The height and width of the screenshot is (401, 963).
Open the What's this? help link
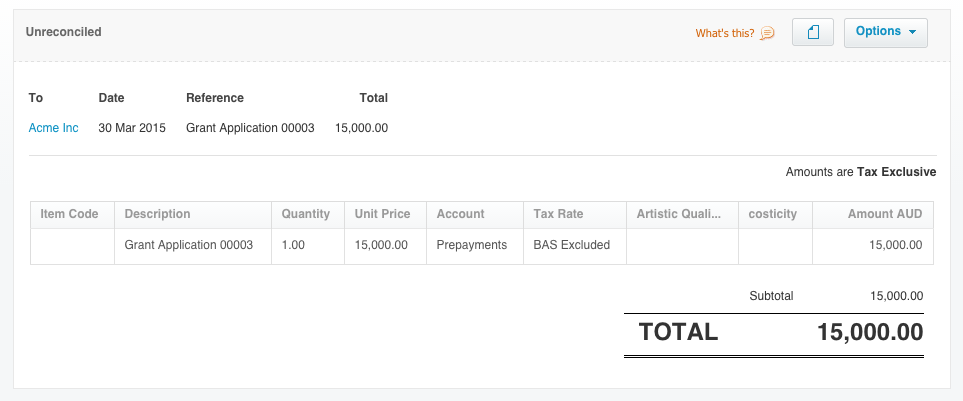click(x=725, y=33)
